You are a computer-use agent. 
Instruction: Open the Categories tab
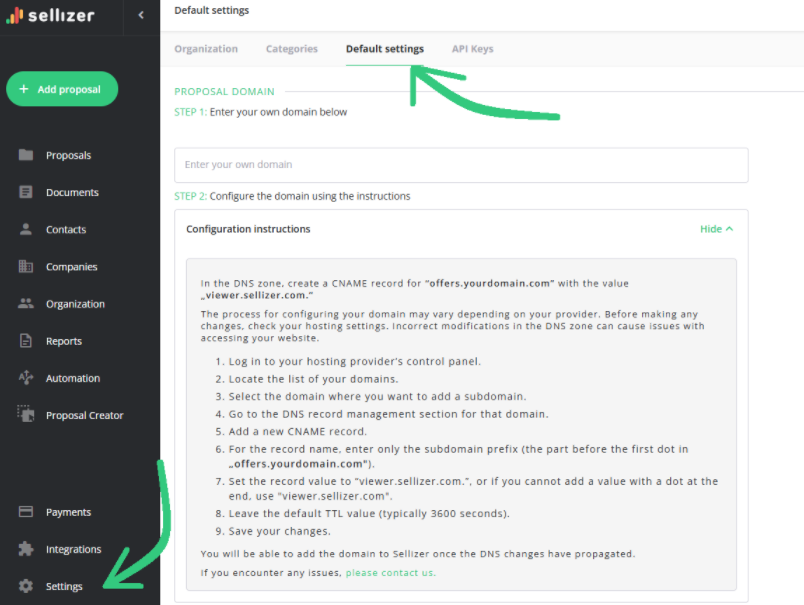(x=291, y=49)
